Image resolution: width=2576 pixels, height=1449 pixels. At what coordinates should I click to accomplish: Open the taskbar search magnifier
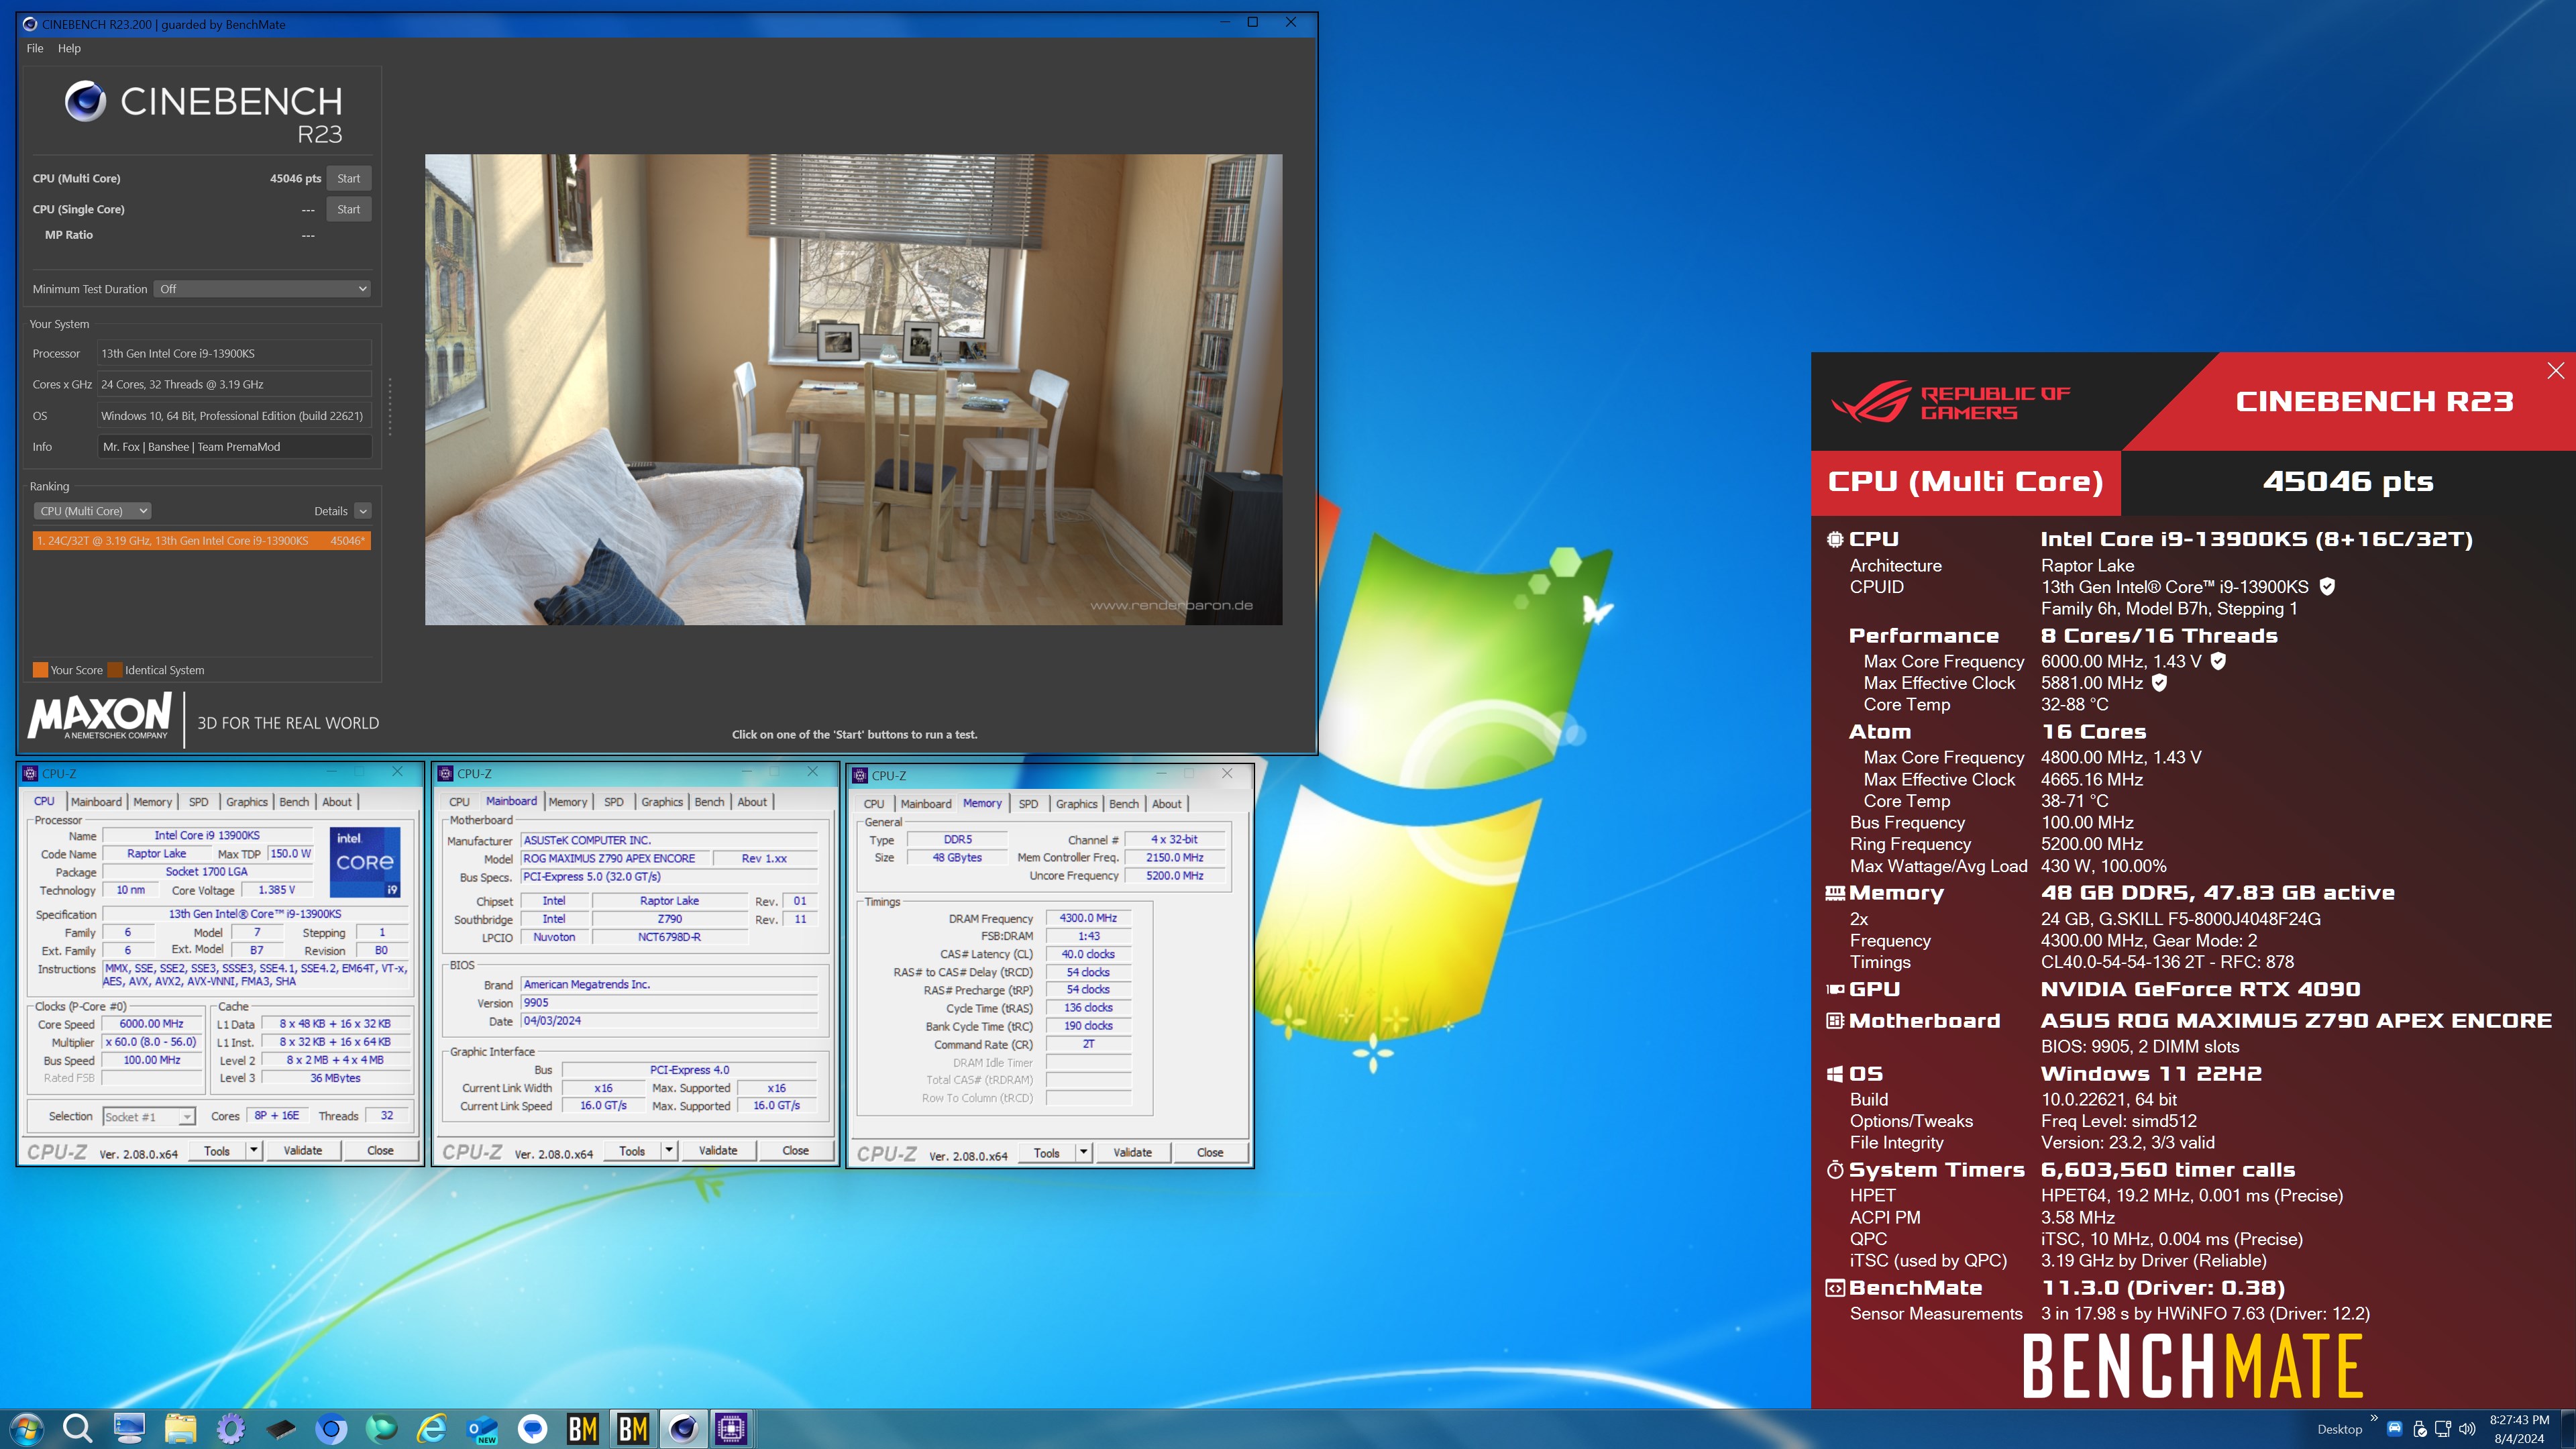(x=77, y=1428)
